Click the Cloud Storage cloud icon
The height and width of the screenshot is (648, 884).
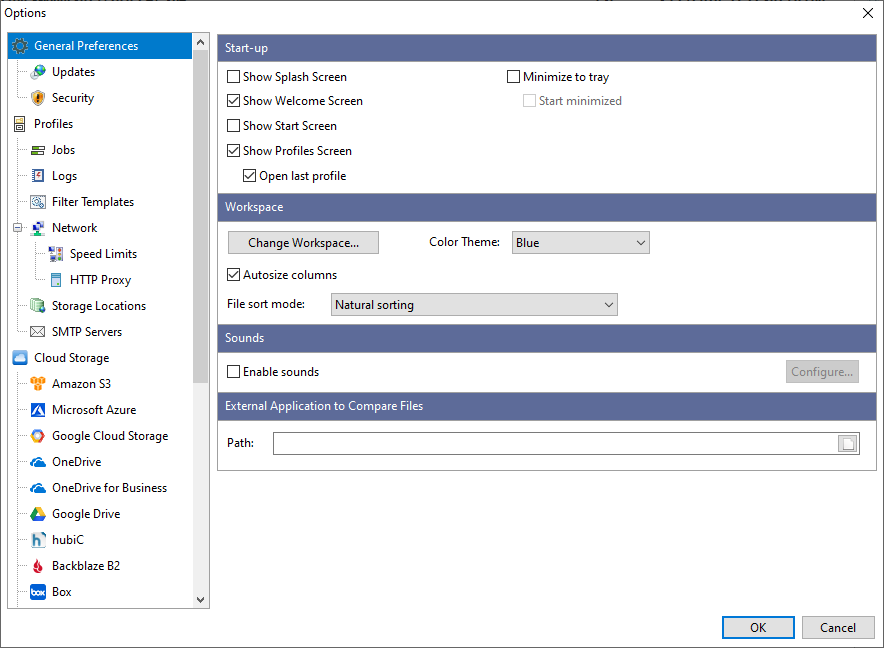20,358
